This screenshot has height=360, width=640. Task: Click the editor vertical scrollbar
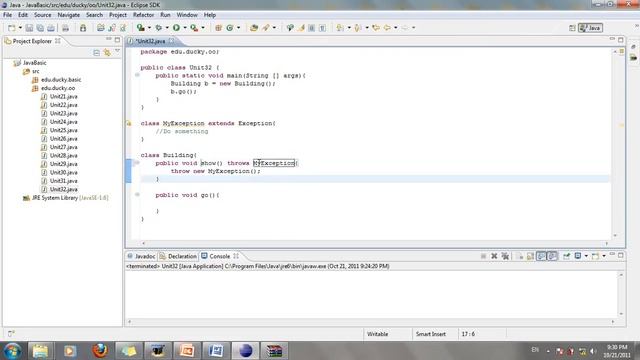(615, 143)
